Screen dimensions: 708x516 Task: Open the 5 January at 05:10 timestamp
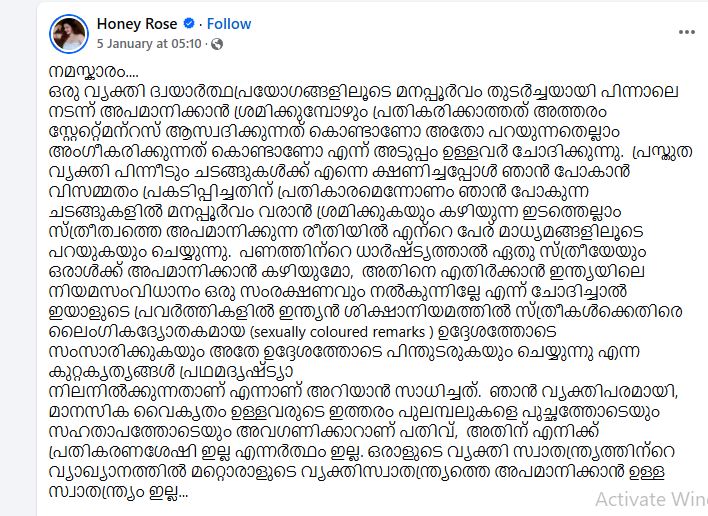point(151,45)
